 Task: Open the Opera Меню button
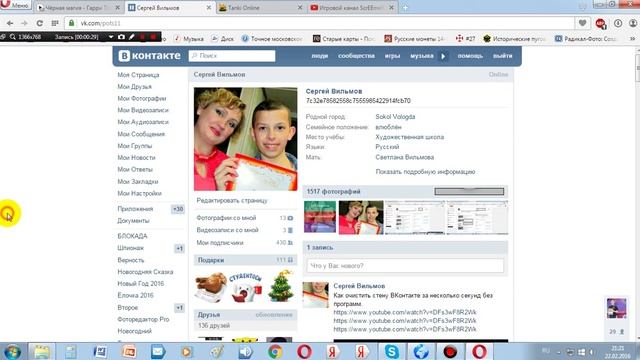coord(16,4)
